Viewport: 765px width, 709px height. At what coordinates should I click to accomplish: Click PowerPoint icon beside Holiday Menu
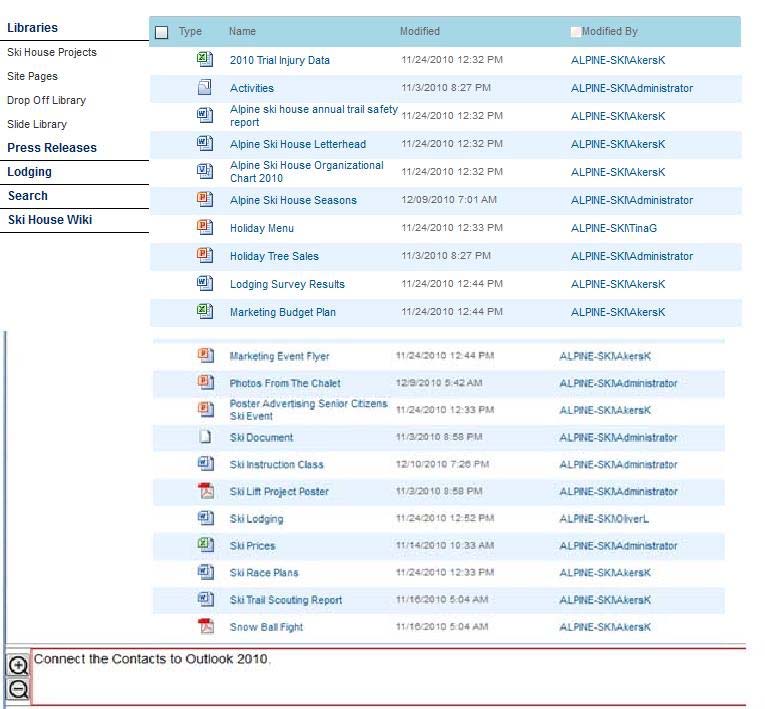click(205, 228)
